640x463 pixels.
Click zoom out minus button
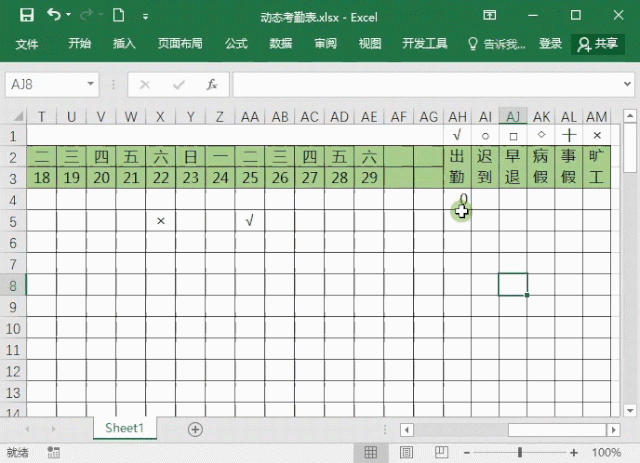(467, 452)
